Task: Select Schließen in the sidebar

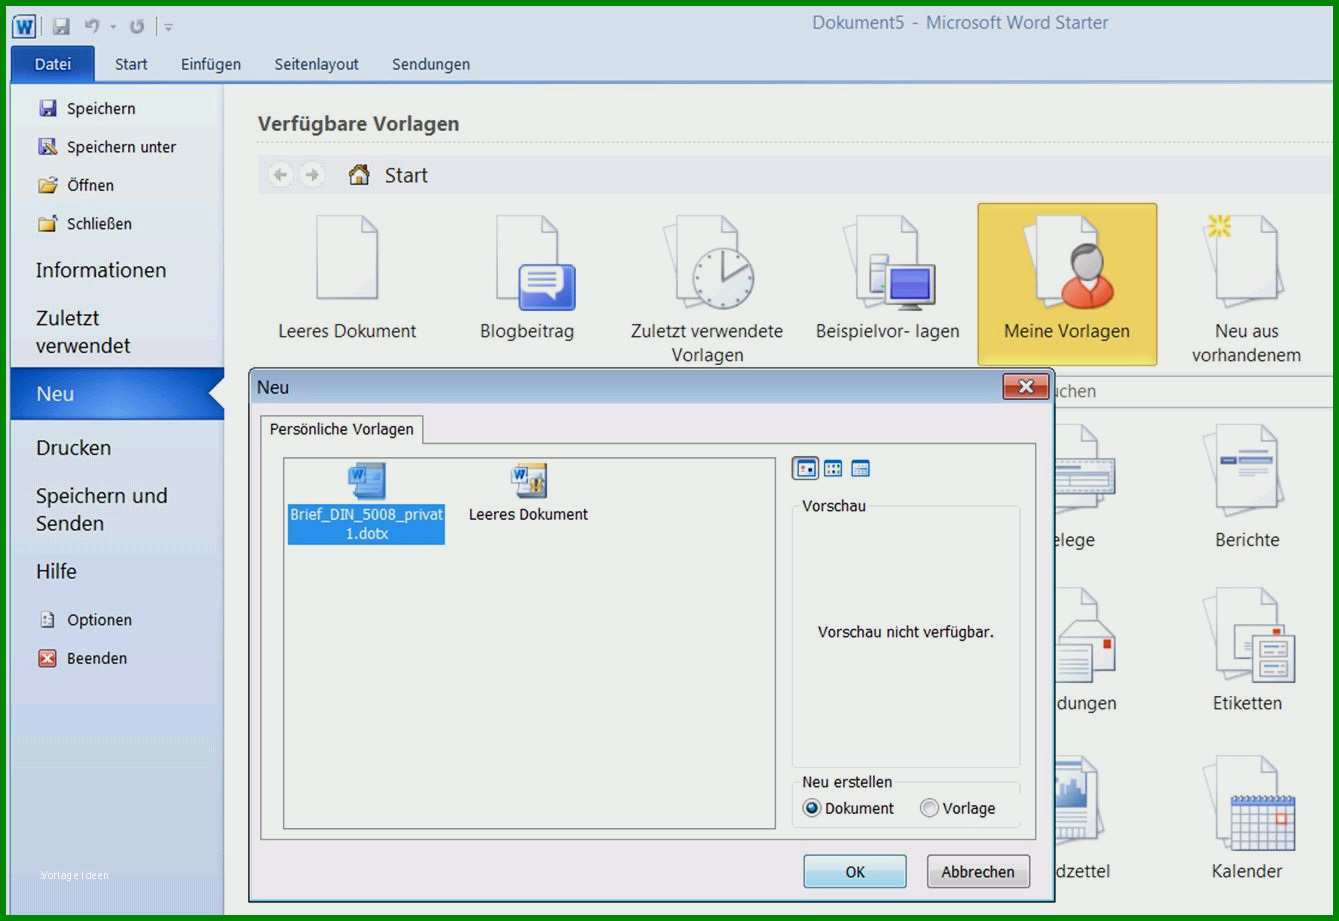Action: tap(85, 224)
